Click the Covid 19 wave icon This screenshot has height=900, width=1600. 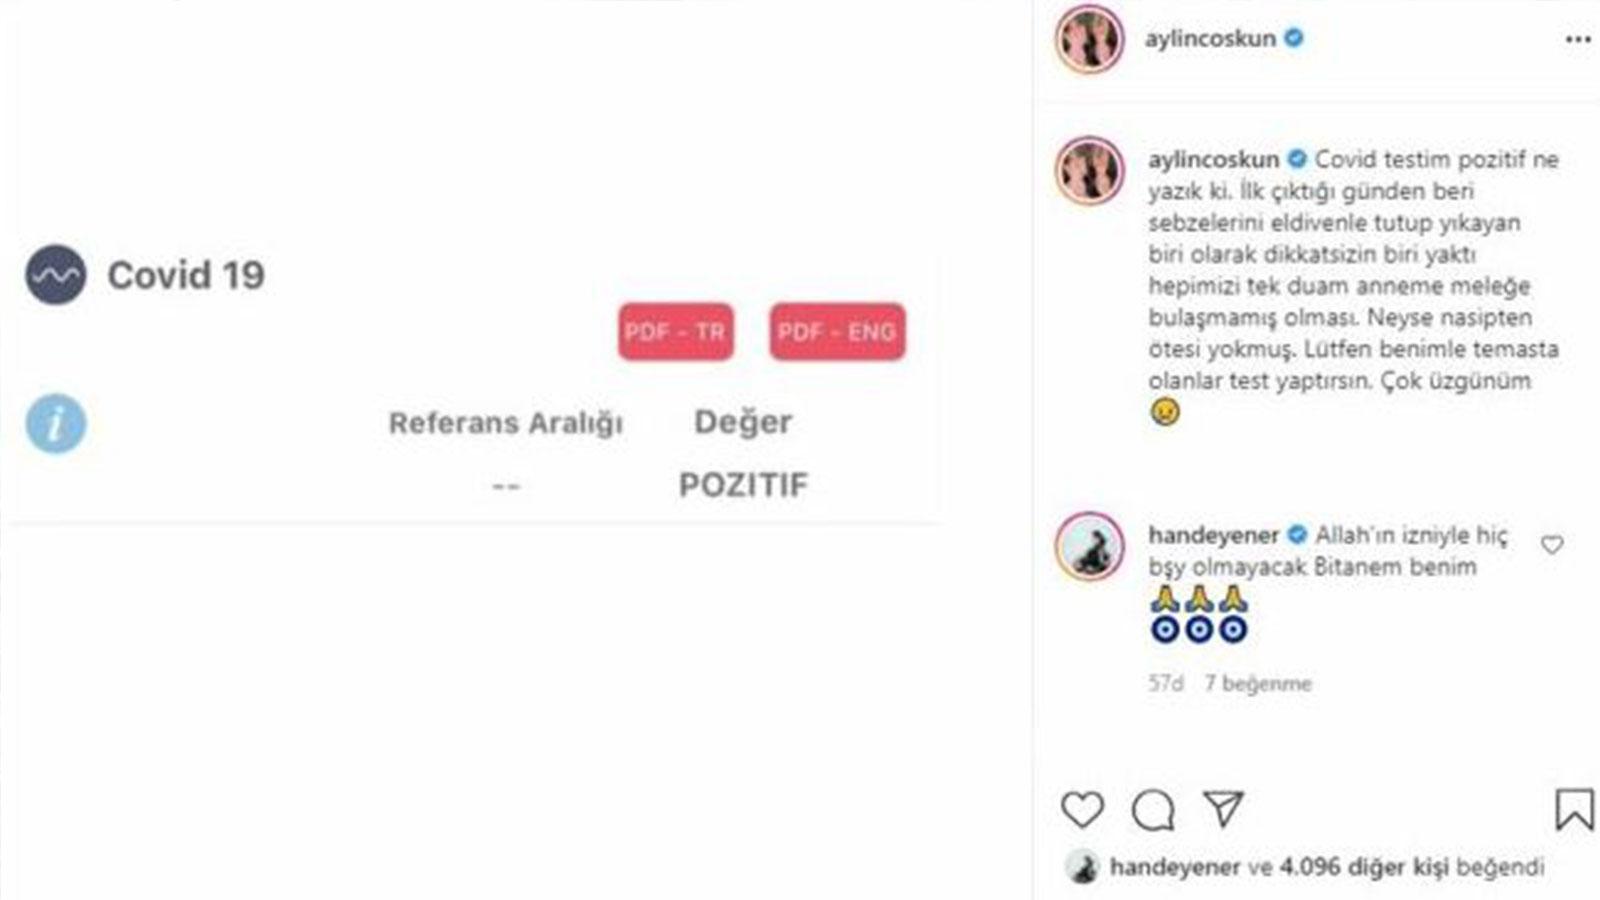click(56, 275)
